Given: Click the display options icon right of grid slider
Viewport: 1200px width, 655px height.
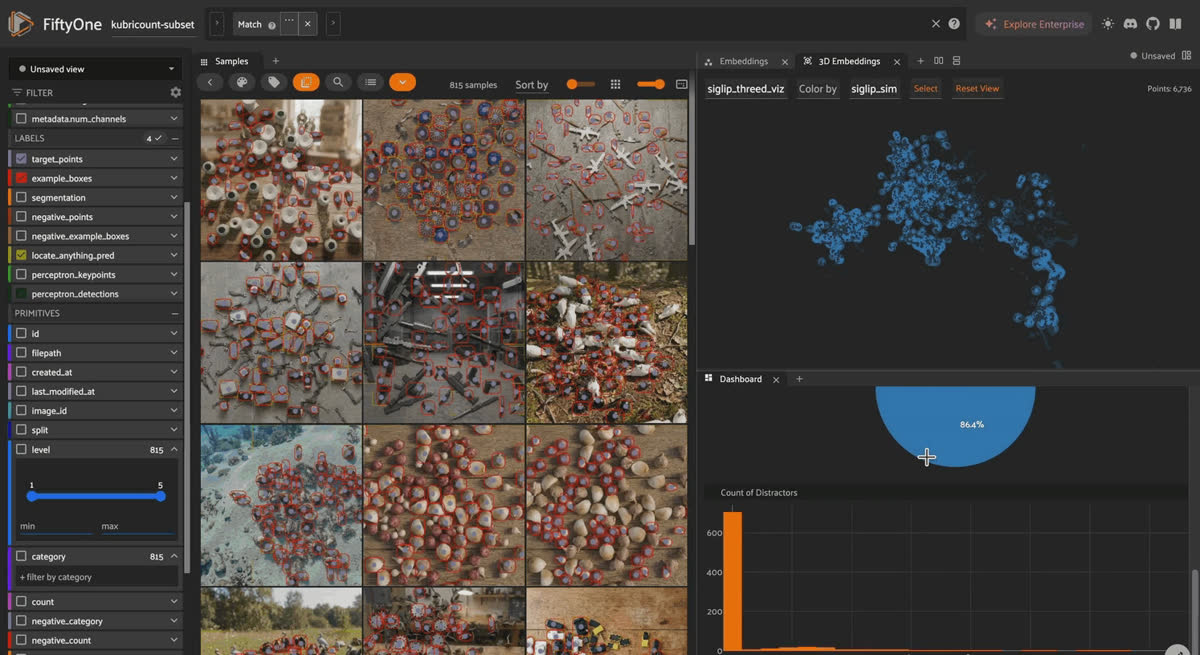Looking at the screenshot, I should coord(682,85).
